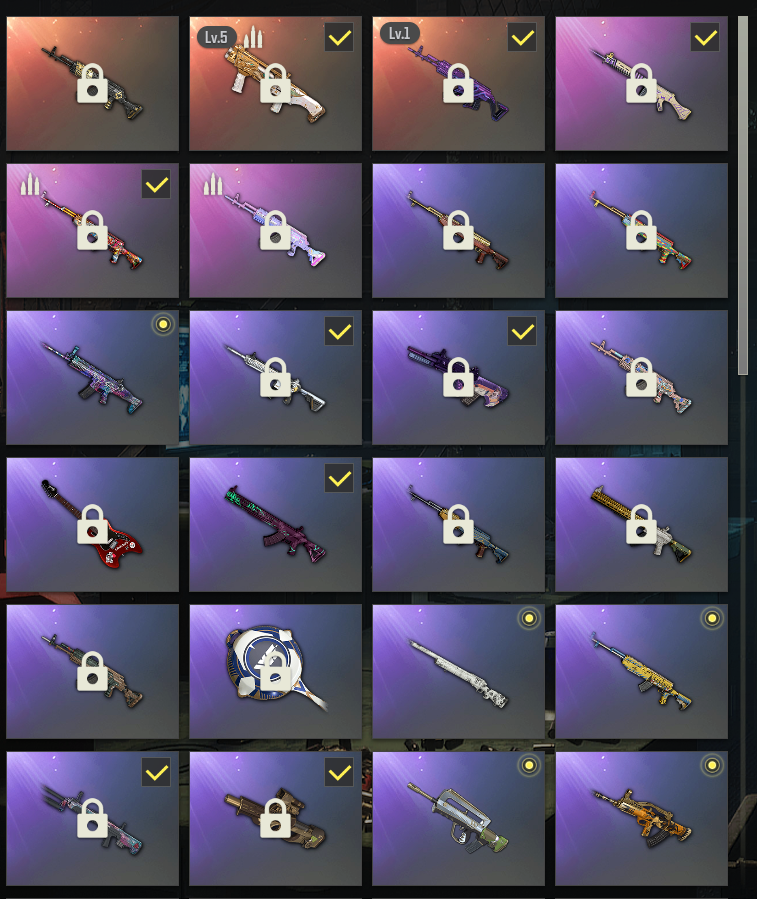Click the lock on the purple Lv.1 rifle
The image size is (757, 899).
click(x=458, y=84)
